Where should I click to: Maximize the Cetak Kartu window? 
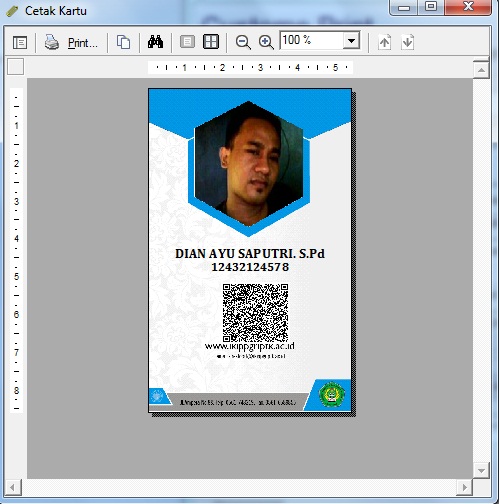[x=431, y=7]
